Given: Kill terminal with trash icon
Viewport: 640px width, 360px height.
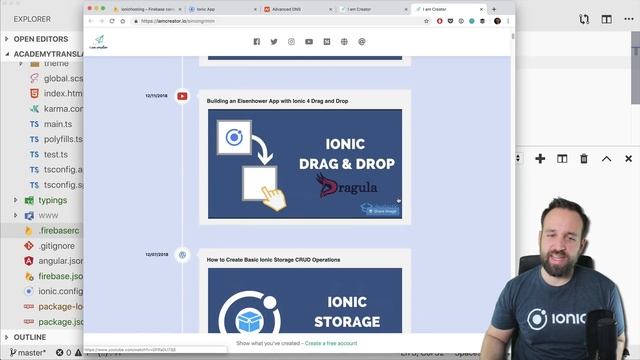Looking at the screenshot, I should coord(584,159).
